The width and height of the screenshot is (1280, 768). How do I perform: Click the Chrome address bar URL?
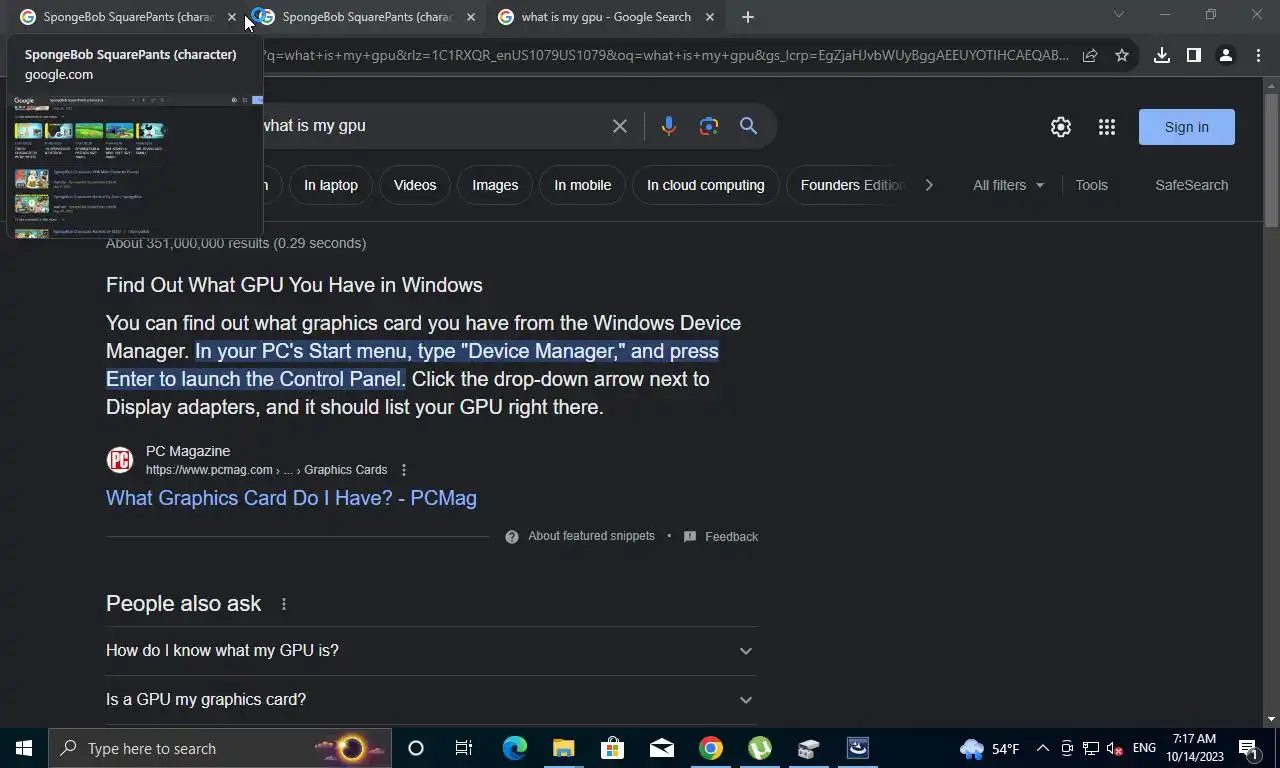coord(665,55)
